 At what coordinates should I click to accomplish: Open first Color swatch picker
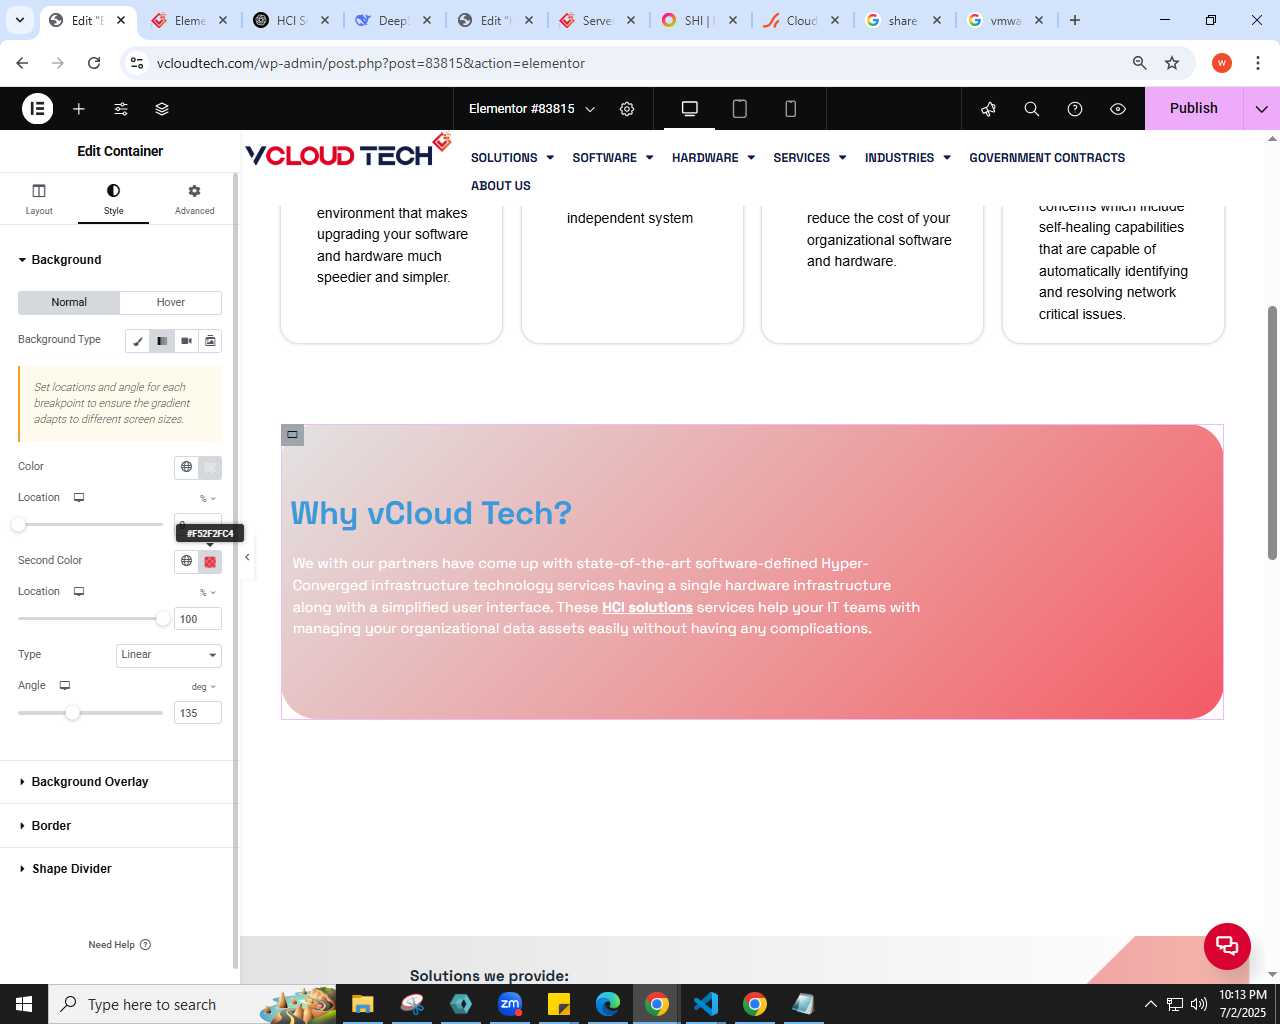pos(210,467)
